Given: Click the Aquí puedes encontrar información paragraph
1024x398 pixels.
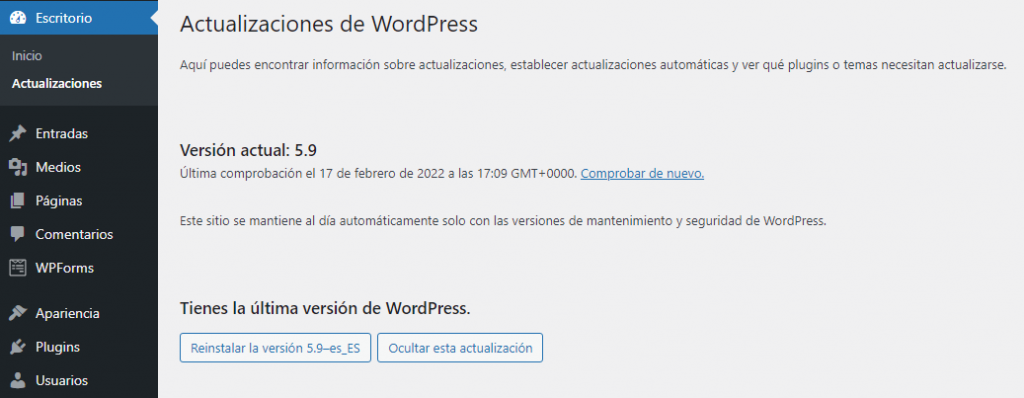Looking at the screenshot, I should point(594,65).
